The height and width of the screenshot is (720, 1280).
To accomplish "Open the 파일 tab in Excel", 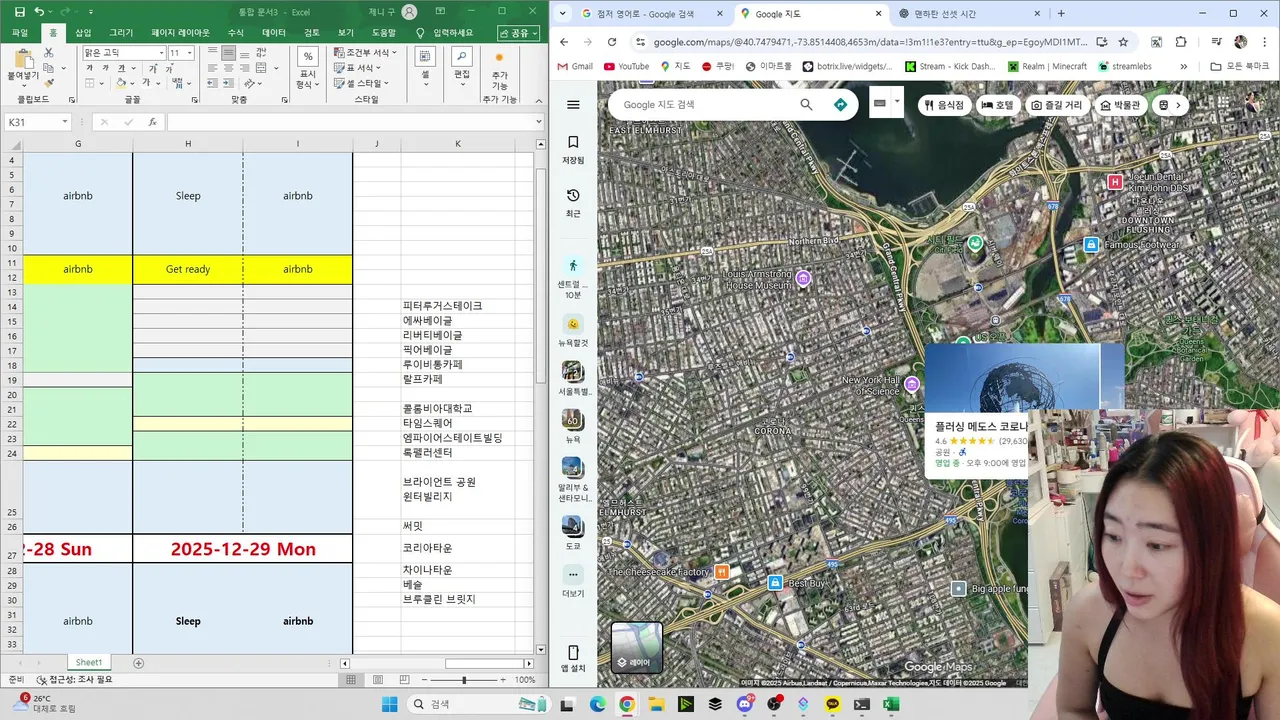I will pos(20,33).
